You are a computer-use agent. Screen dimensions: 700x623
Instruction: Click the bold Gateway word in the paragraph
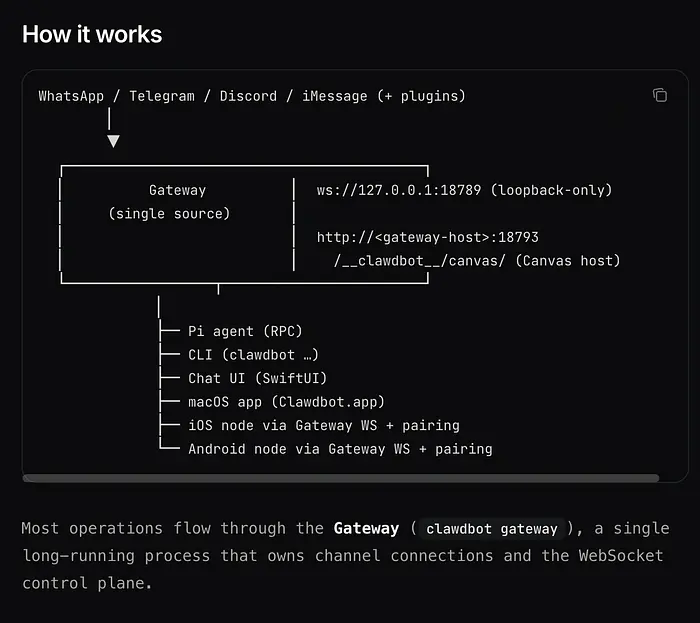(x=366, y=528)
